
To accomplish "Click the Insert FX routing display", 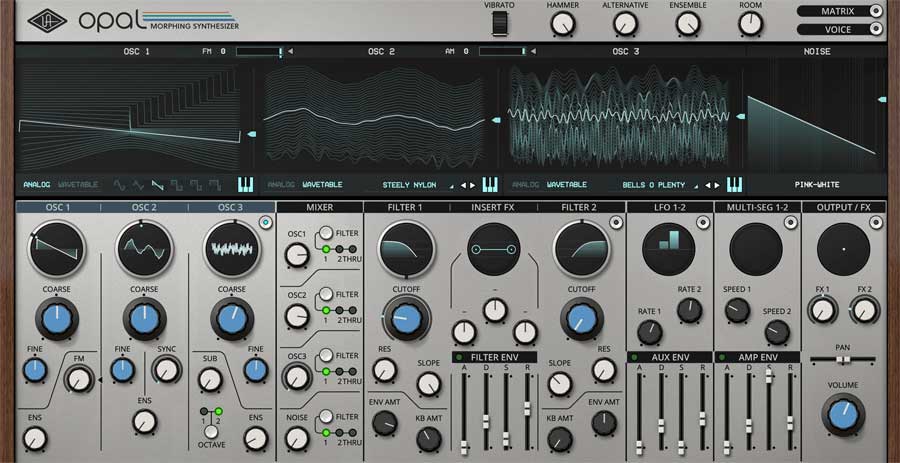I will (494, 249).
